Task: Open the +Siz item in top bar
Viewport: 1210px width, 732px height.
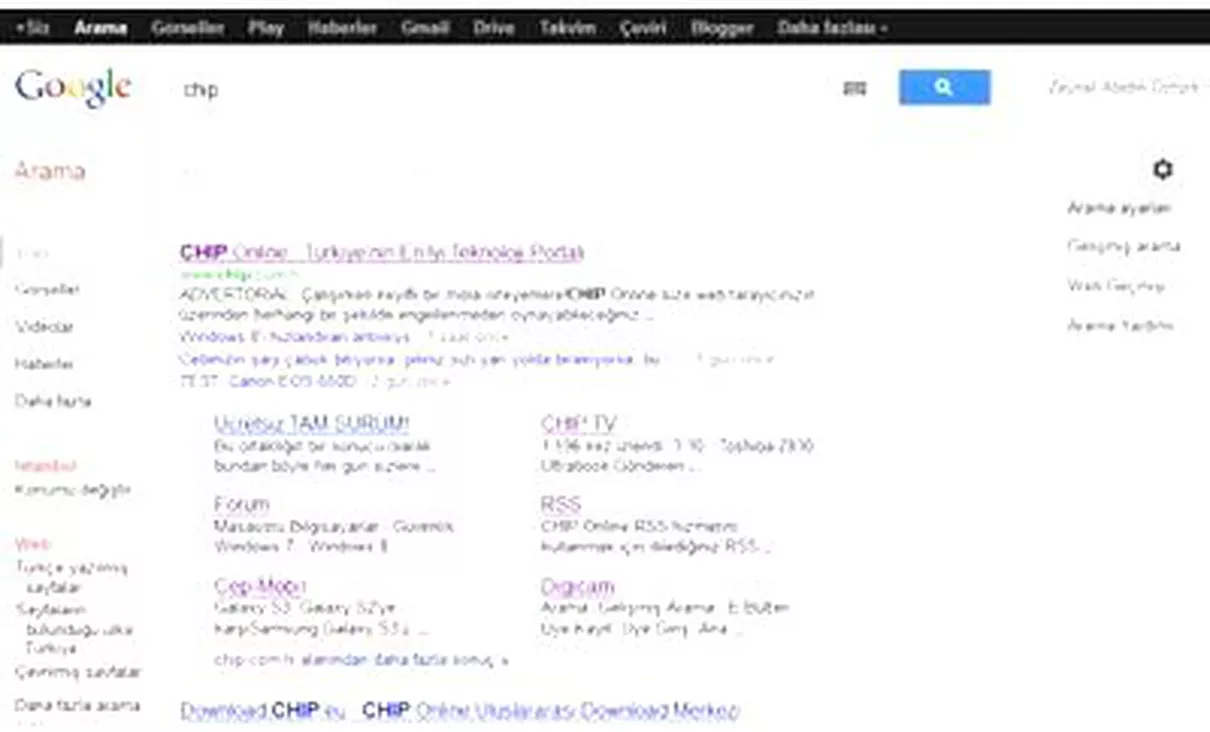Action: point(33,28)
